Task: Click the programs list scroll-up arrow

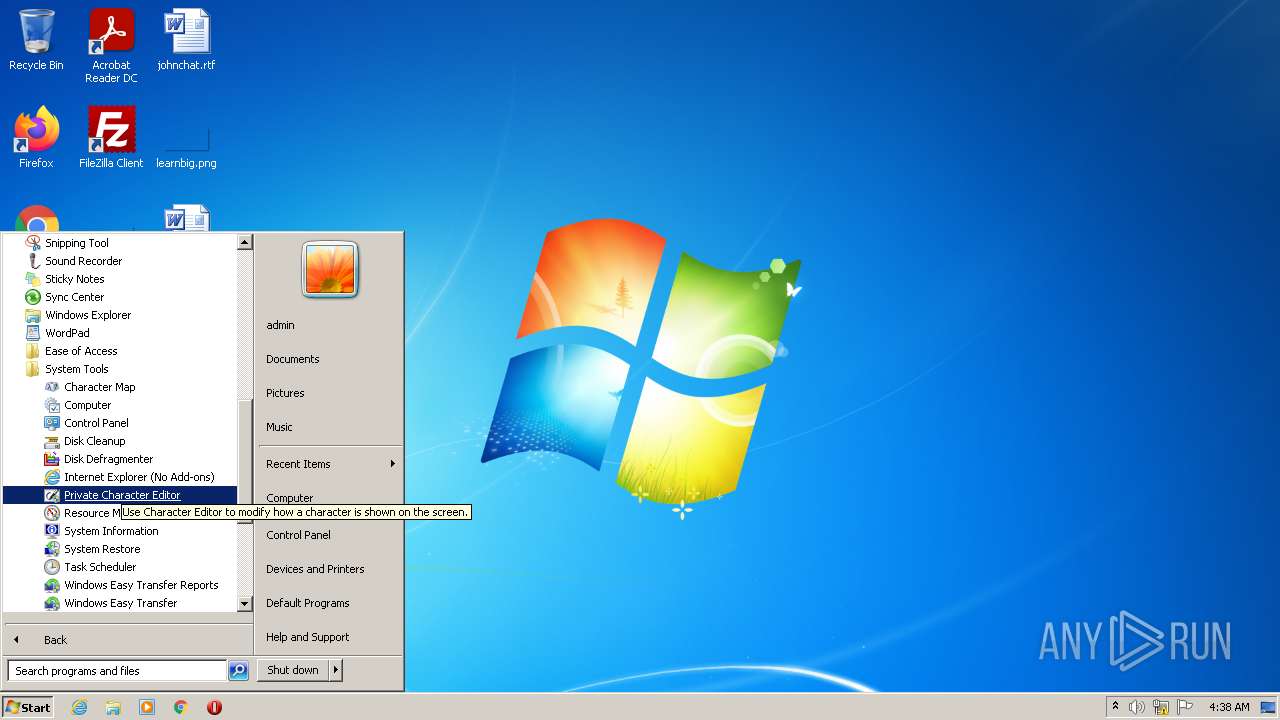Action: (x=245, y=242)
